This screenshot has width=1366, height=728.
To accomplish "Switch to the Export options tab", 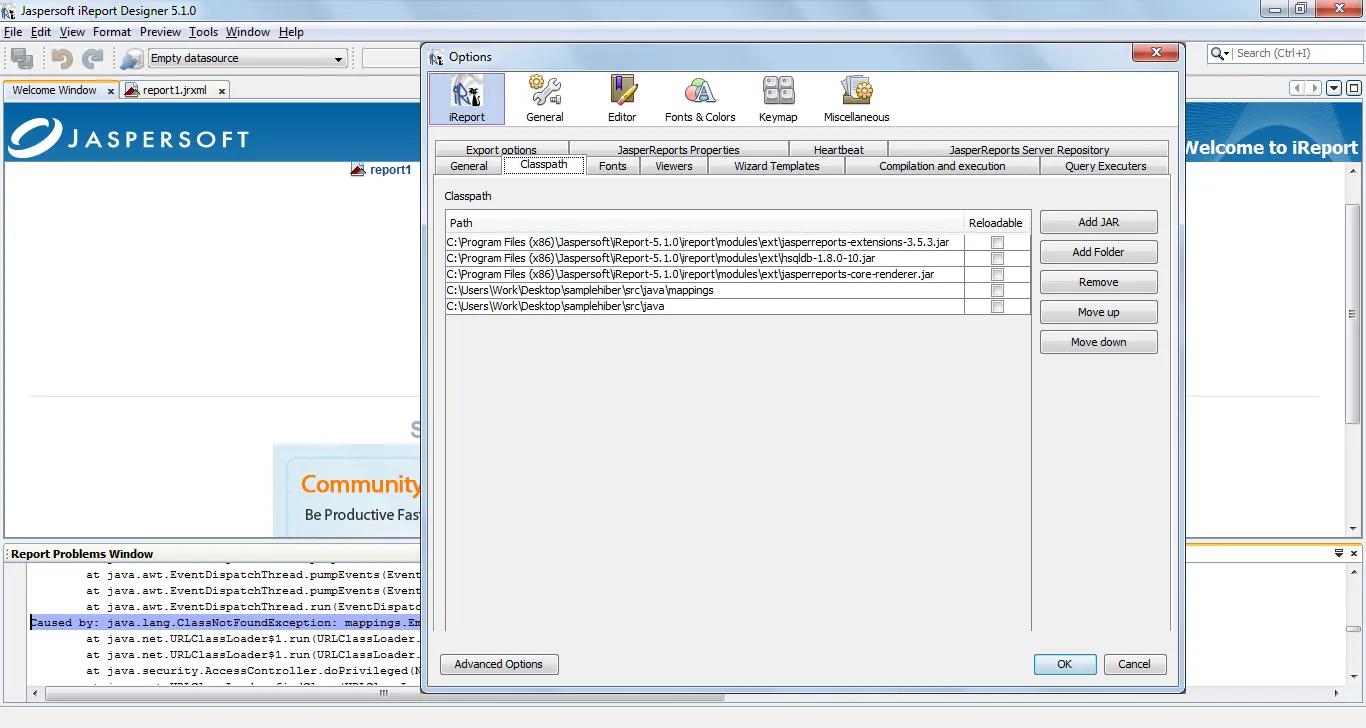I will [x=501, y=150].
